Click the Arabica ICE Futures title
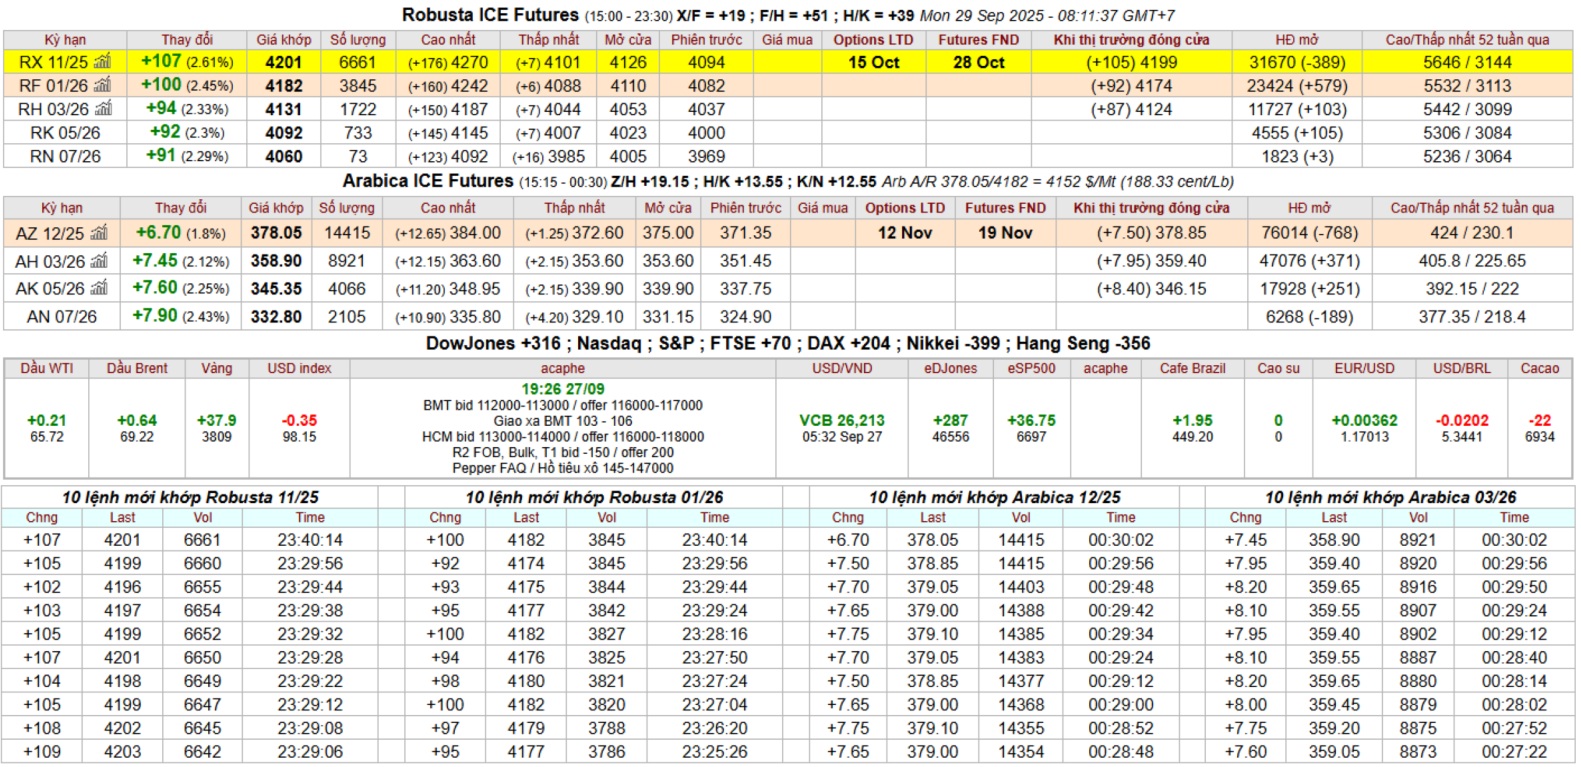 coord(428,181)
